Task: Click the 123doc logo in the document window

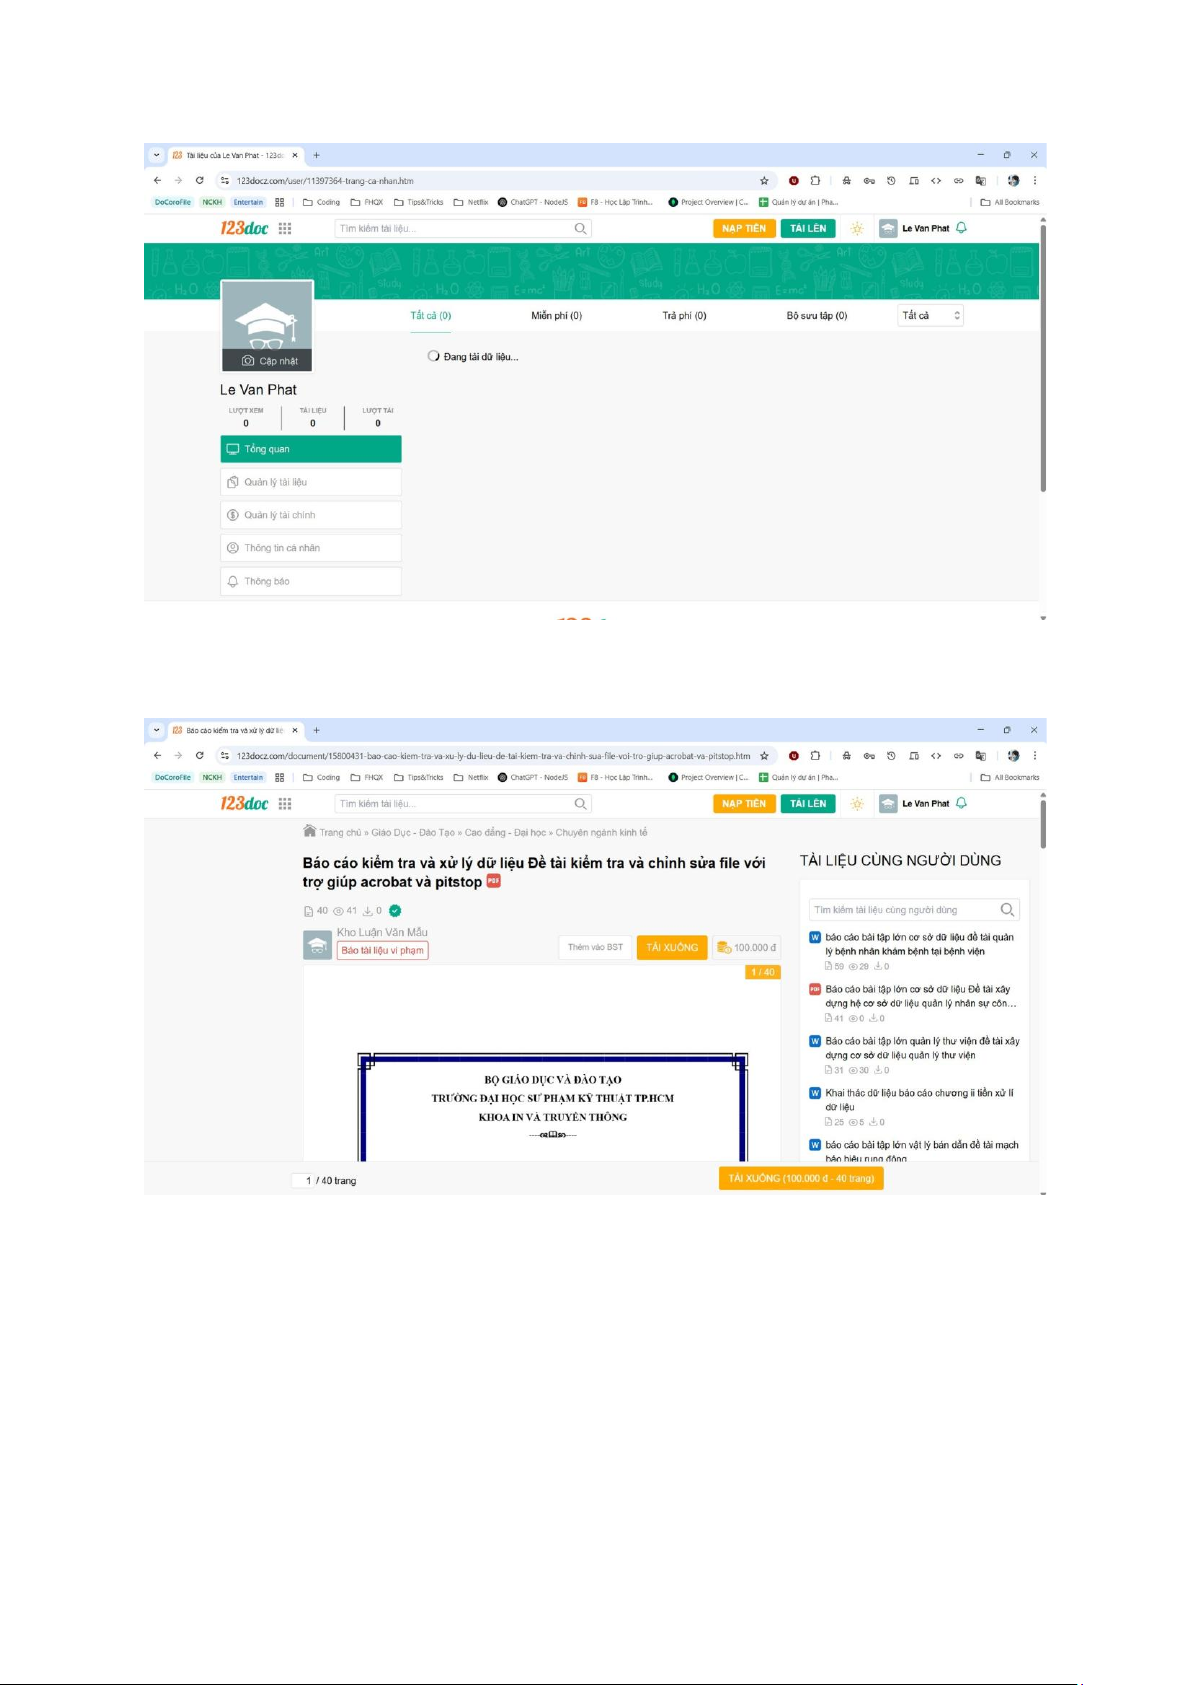Action: point(244,803)
